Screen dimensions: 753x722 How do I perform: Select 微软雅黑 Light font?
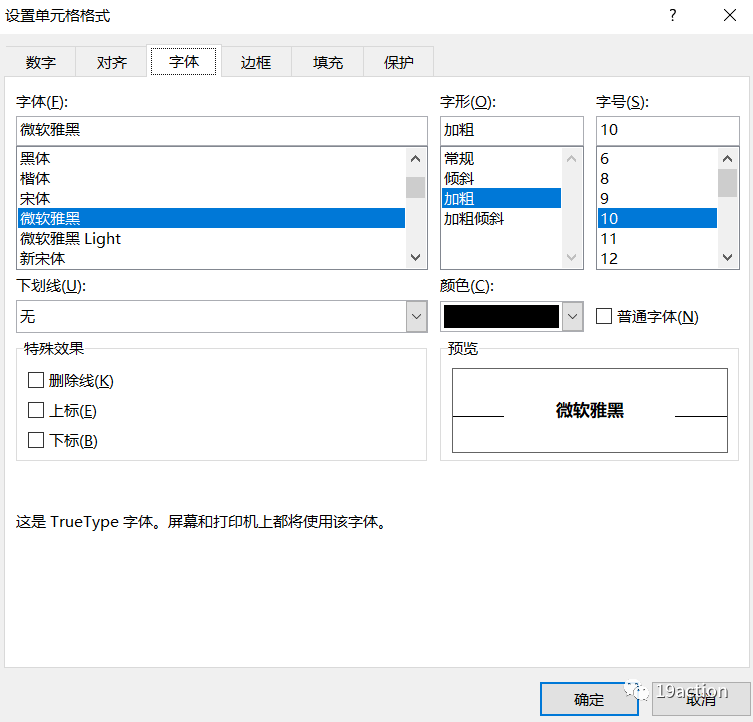(211, 238)
